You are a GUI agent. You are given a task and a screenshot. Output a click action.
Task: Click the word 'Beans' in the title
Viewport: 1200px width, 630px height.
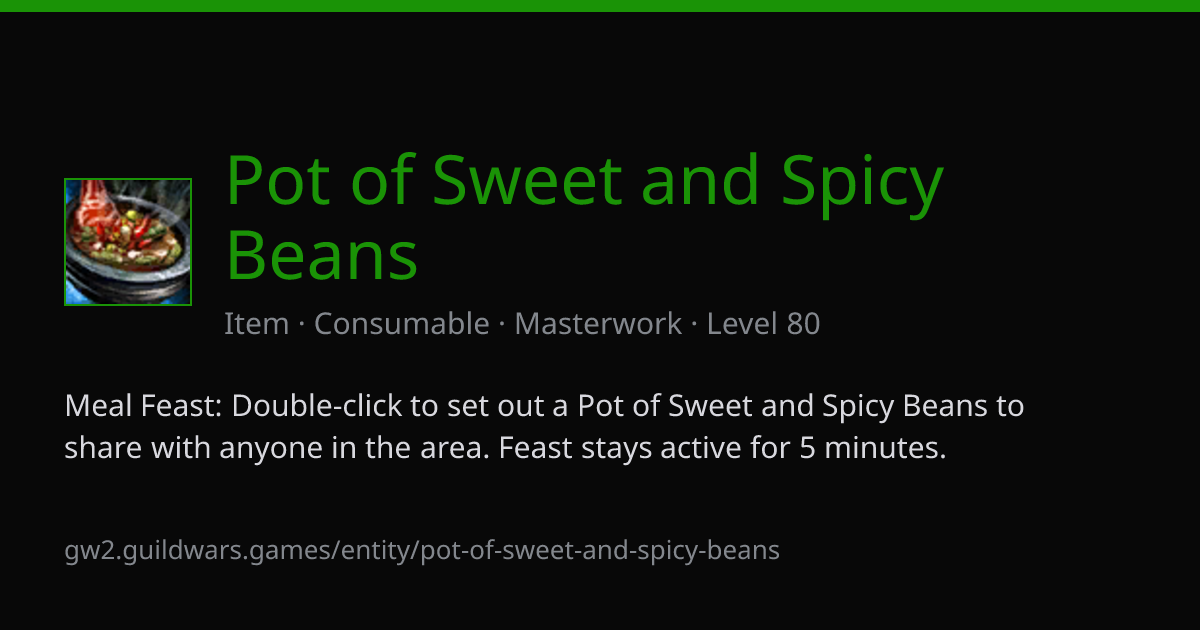322,254
